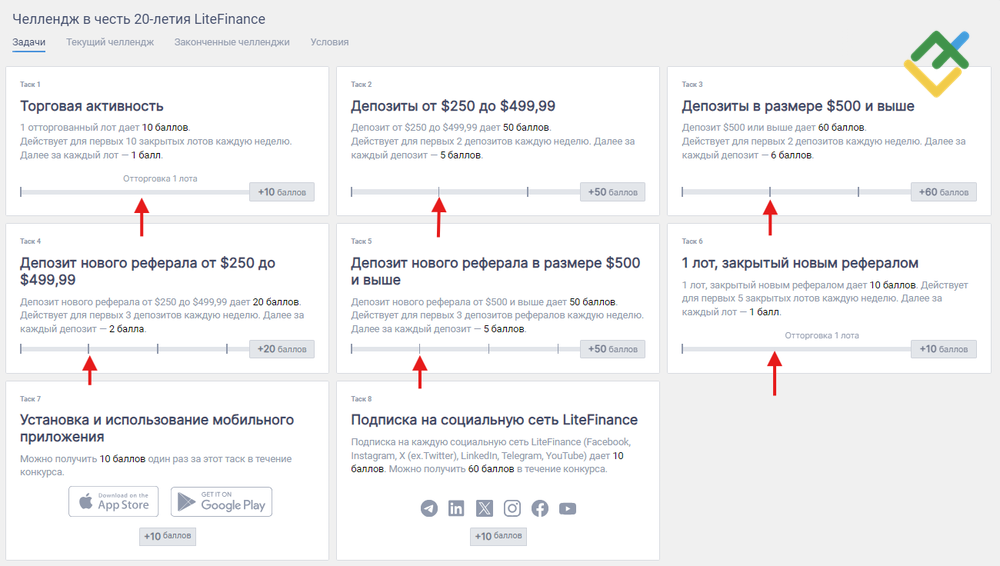Click the LiteFinance logo
The height and width of the screenshot is (566, 1000).
(x=937, y=64)
